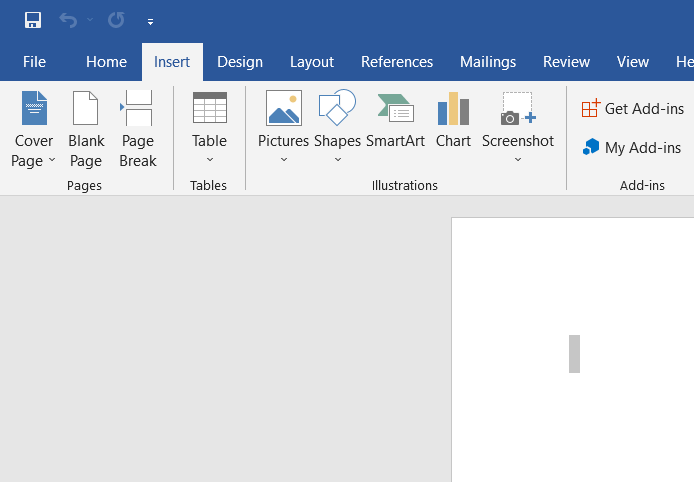The image size is (694, 482).
Task: Open the File menu
Action: 34,62
